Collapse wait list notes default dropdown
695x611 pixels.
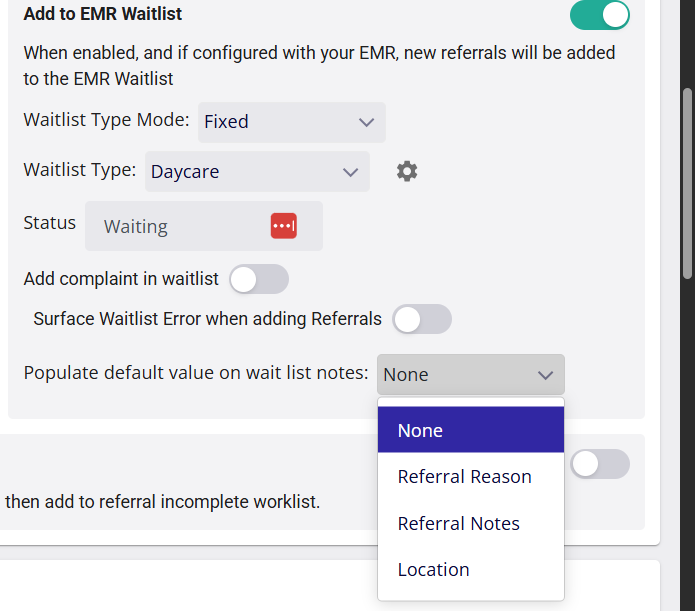click(x=471, y=375)
